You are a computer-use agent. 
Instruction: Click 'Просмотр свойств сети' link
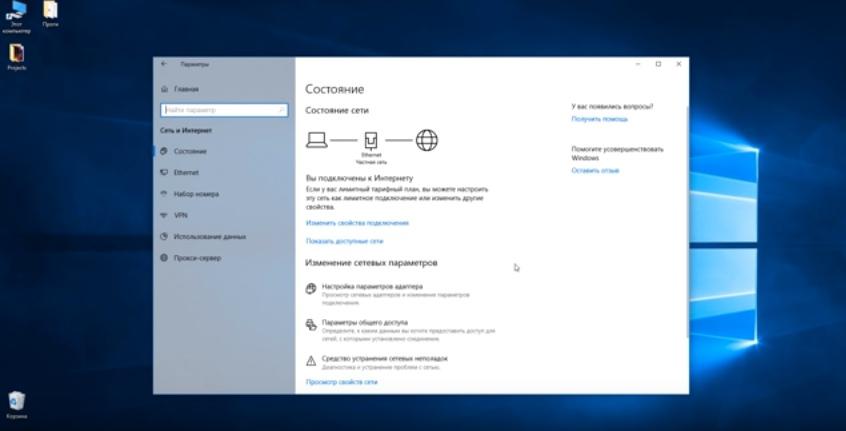[x=341, y=382]
